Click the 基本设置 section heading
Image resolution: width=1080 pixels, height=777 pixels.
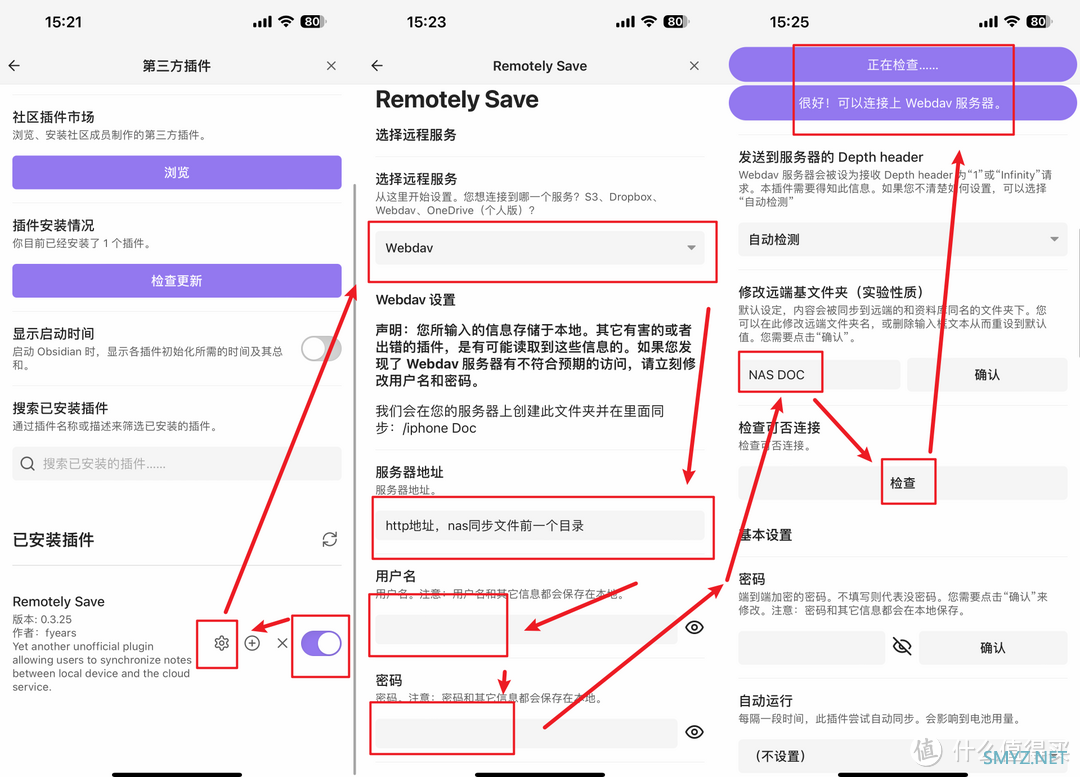click(x=765, y=535)
